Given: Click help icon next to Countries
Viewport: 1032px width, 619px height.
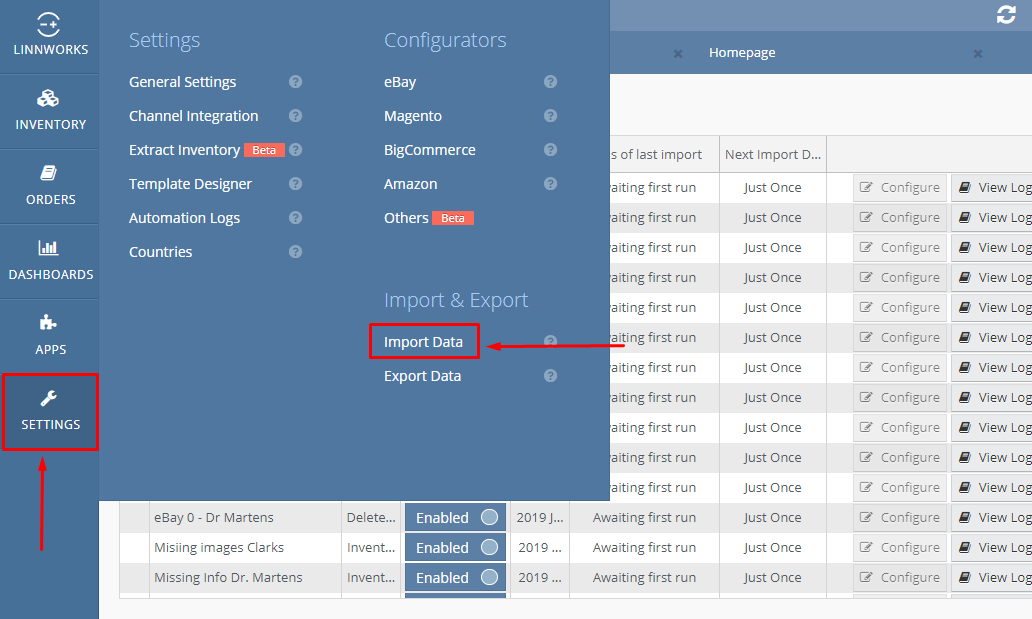Looking at the screenshot, I should [296, 252].
